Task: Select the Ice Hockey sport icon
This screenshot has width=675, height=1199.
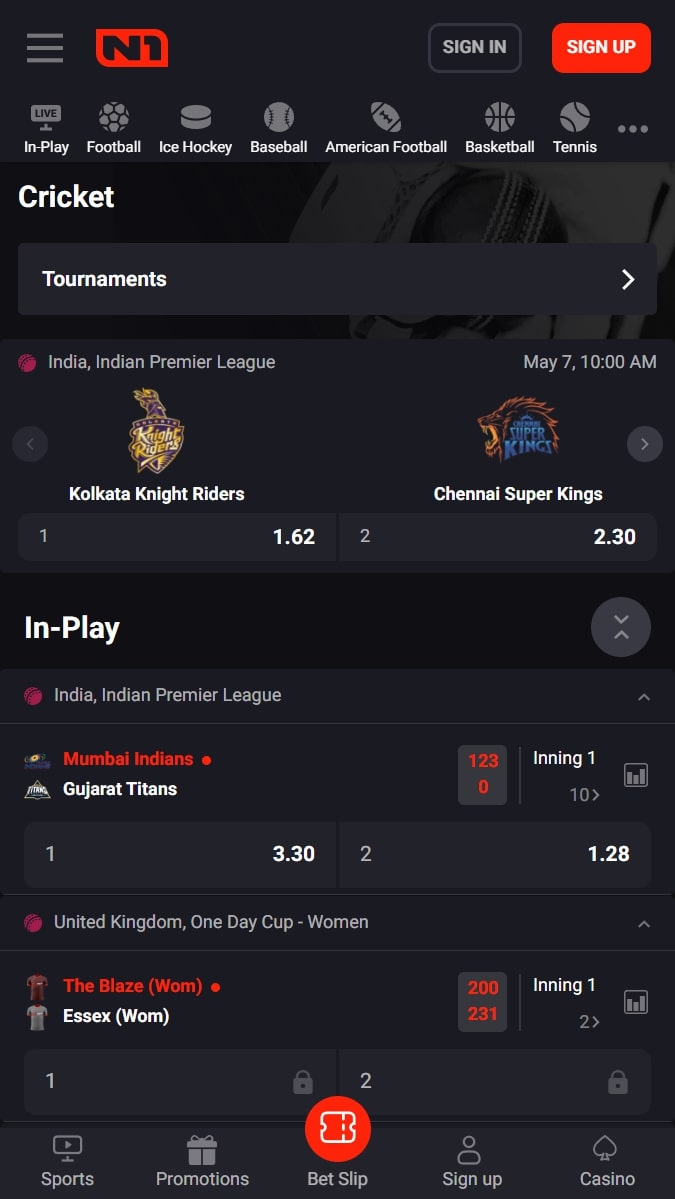Action: pyautogui.click(x=195, y=117)
